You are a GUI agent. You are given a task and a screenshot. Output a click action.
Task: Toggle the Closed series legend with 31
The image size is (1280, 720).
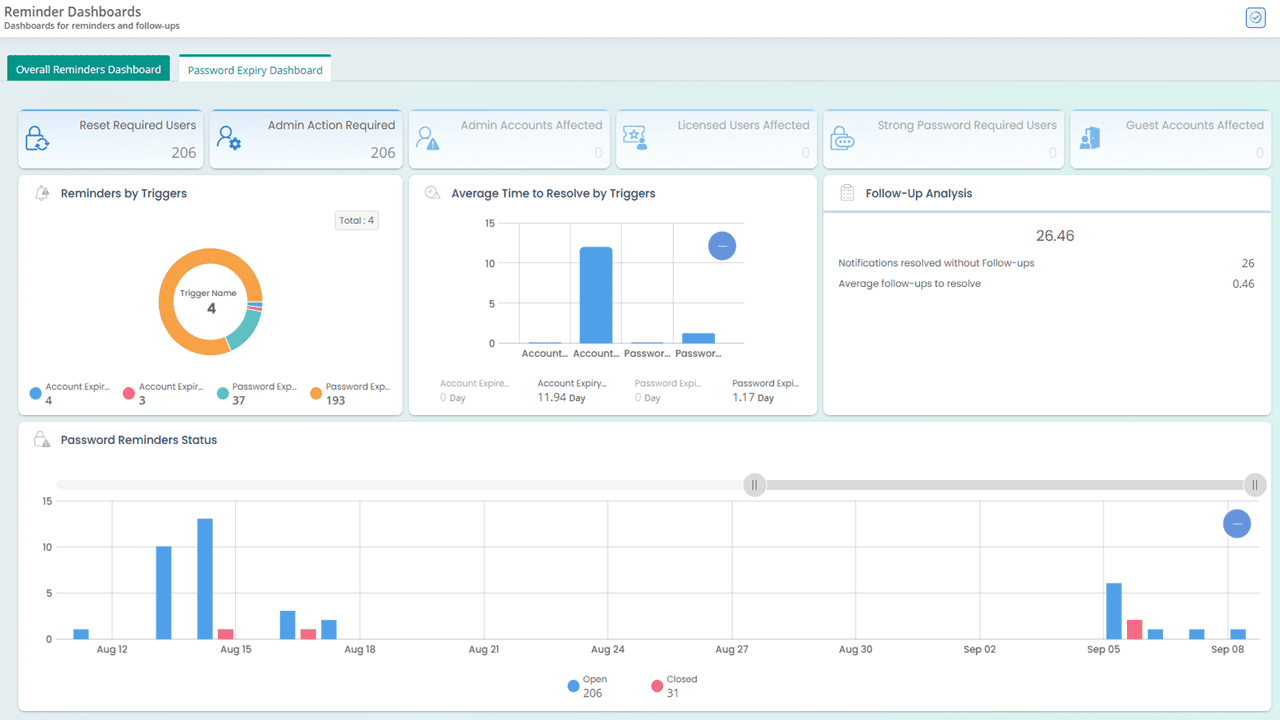(x=674, y=686)
